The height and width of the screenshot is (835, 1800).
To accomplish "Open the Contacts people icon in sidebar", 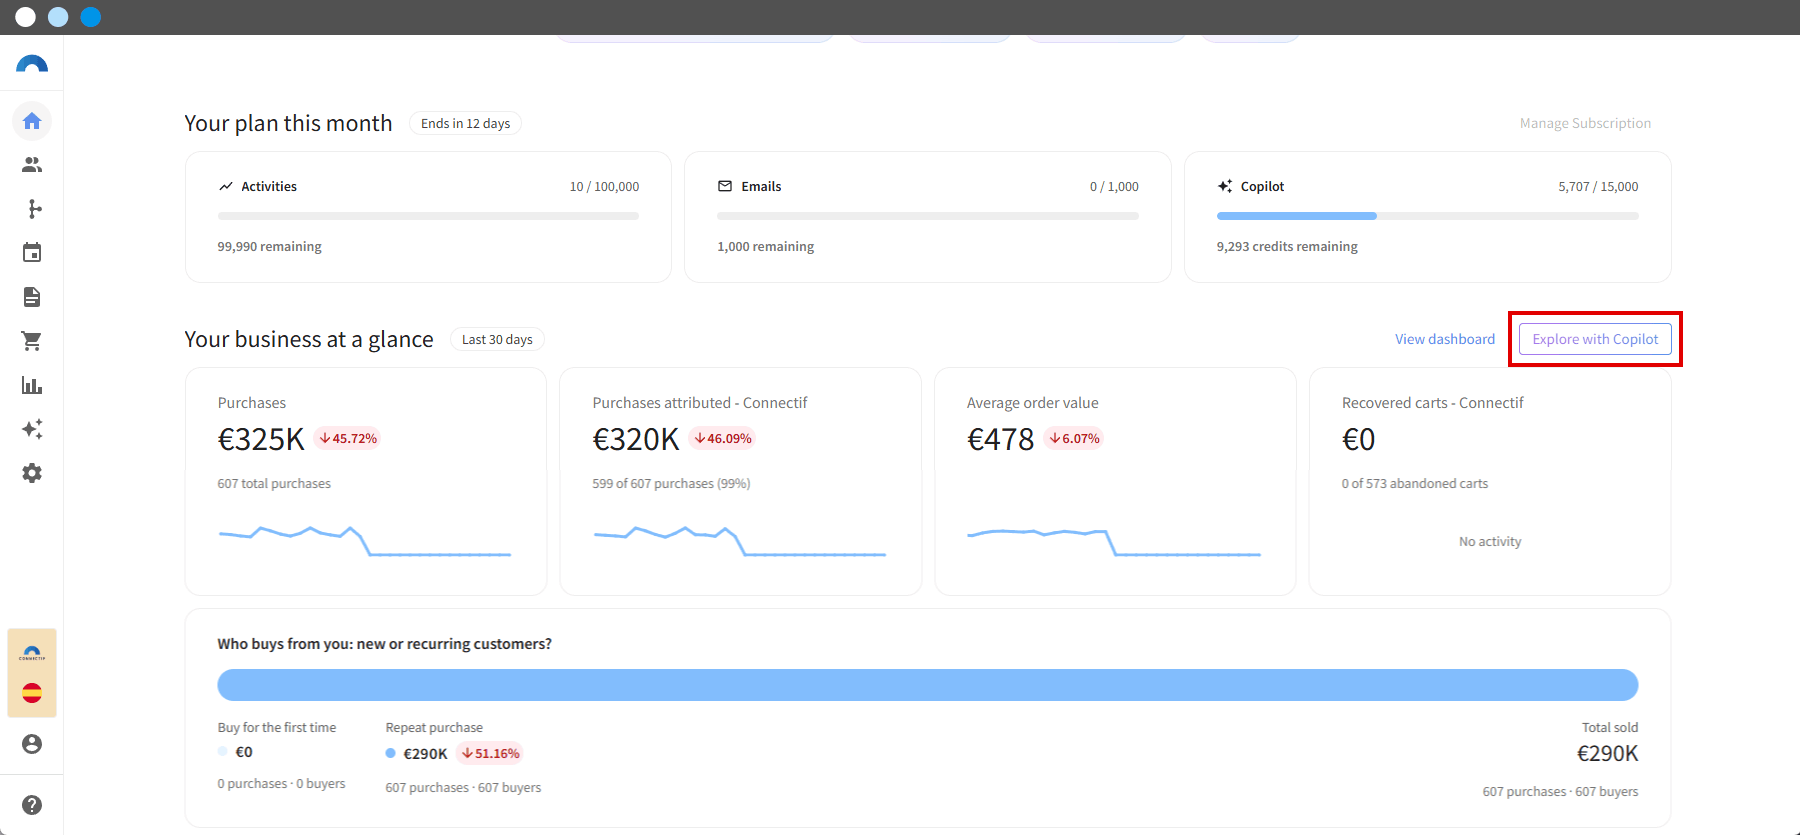I will (32, 165).
